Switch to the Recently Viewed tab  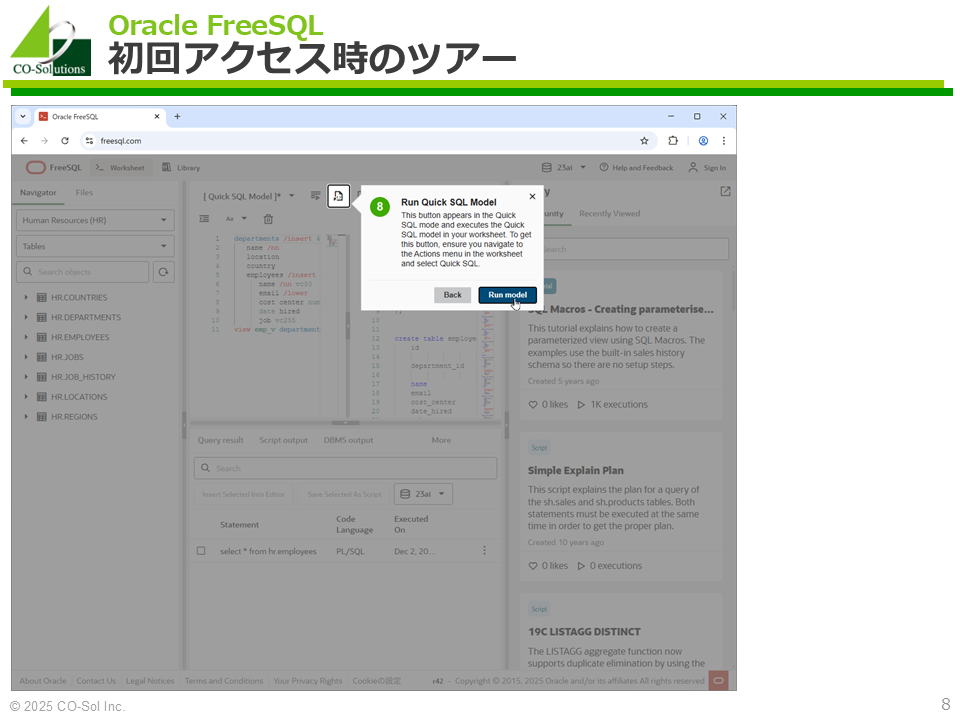(609, 214)
